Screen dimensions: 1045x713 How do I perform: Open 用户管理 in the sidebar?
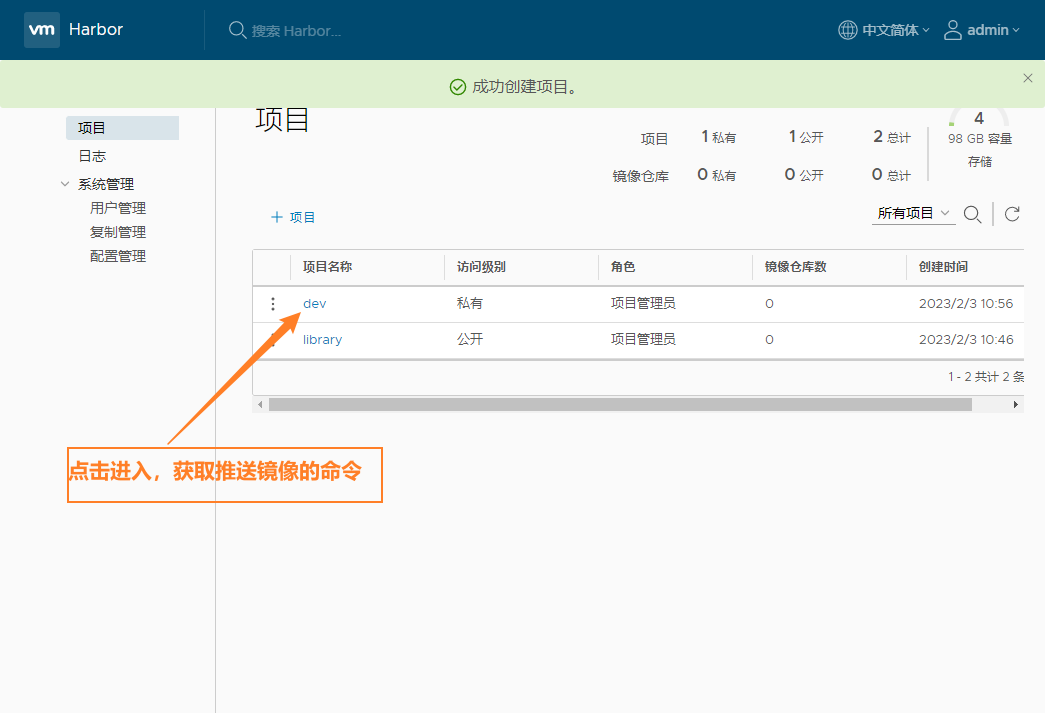(x=118, y=208)
